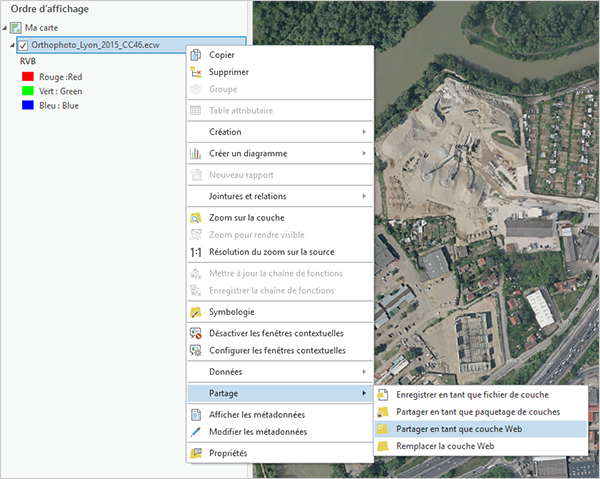Image resolution: width=600 pixels, height=479 pixels.
Task: Click the Propriétés icon
Action: tap(196, 453)
